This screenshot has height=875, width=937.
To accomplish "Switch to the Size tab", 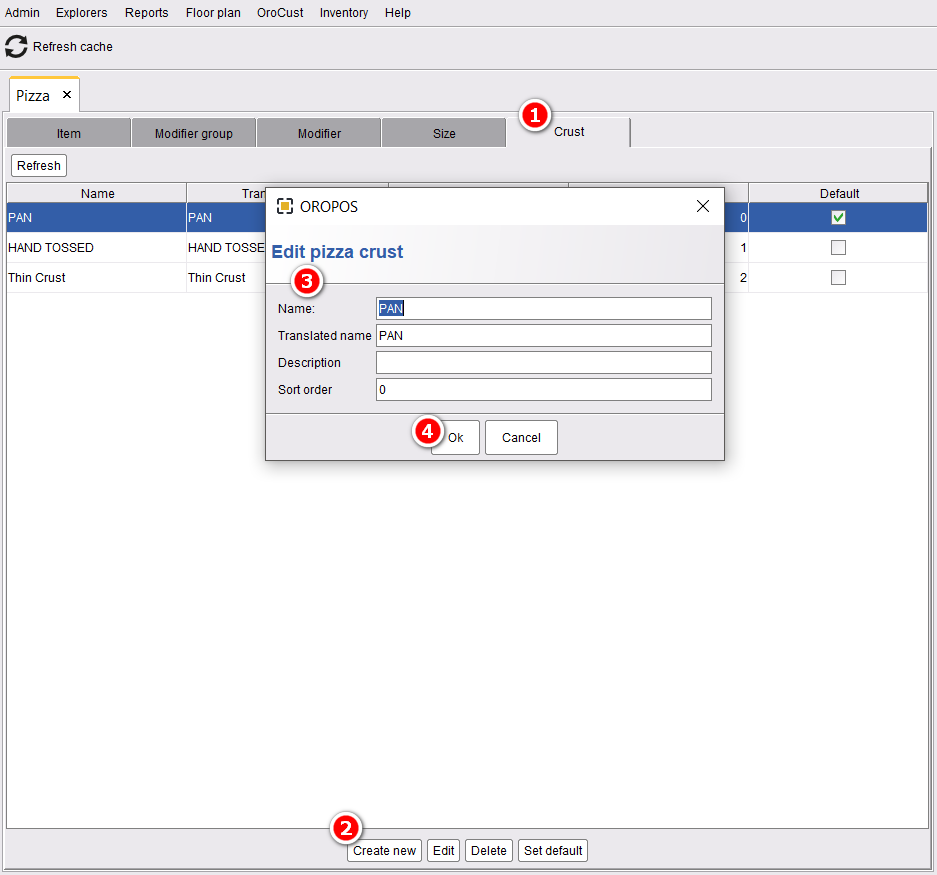I will 444,133.
